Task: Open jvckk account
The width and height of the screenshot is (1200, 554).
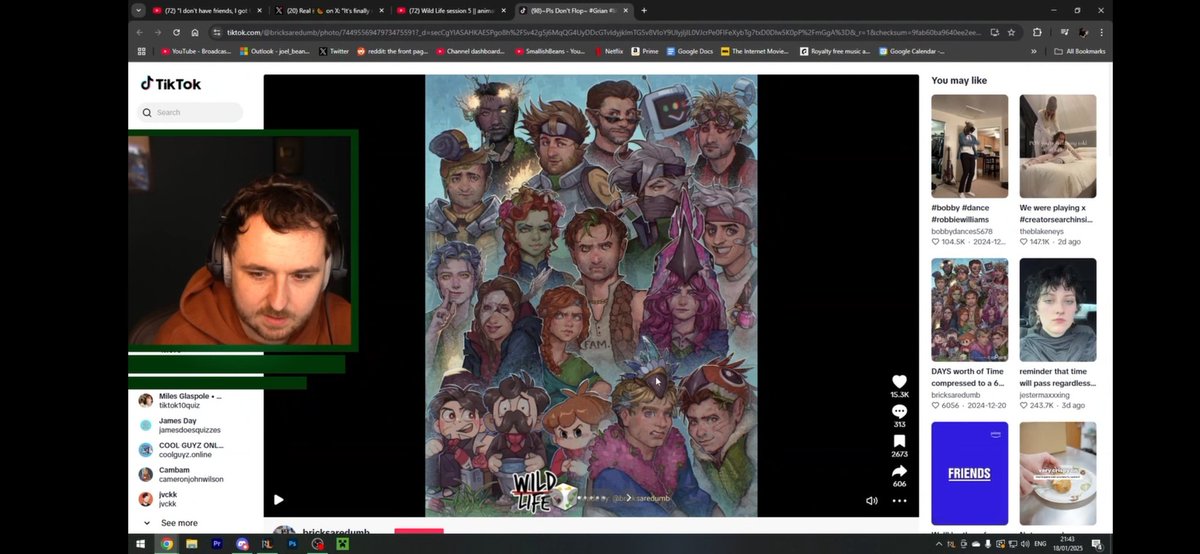Action: pos(160,499)
